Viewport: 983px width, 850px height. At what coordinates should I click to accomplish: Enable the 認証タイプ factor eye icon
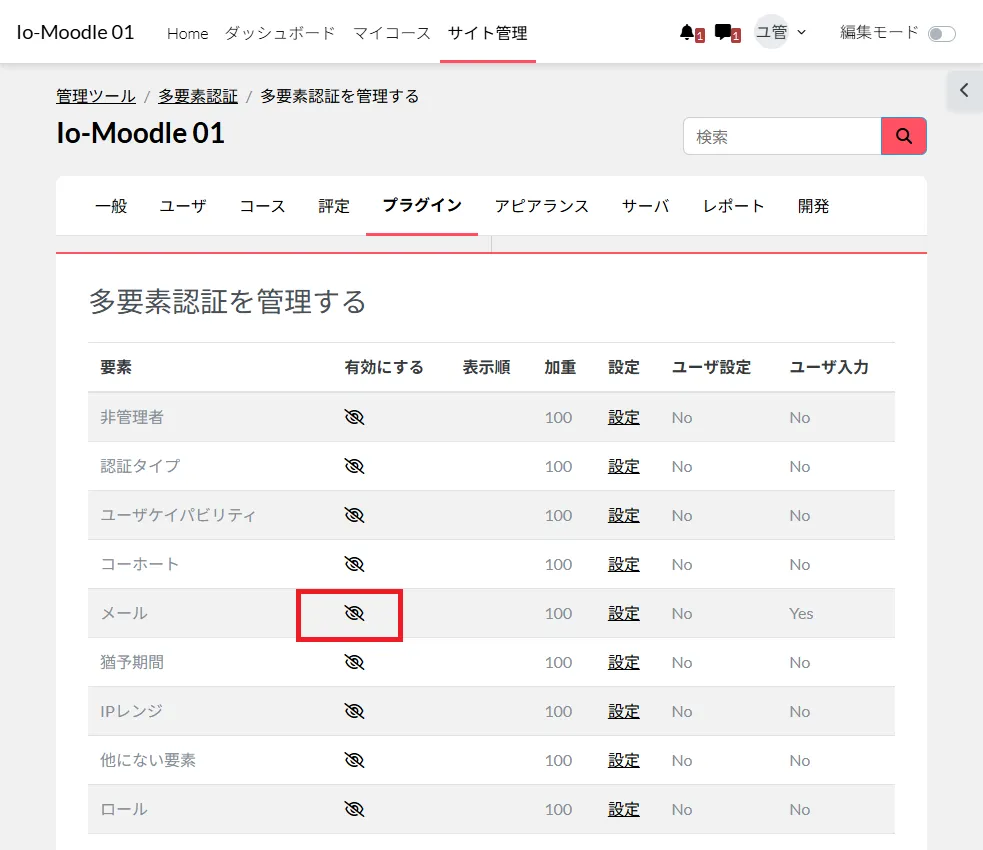pos(354,466)
